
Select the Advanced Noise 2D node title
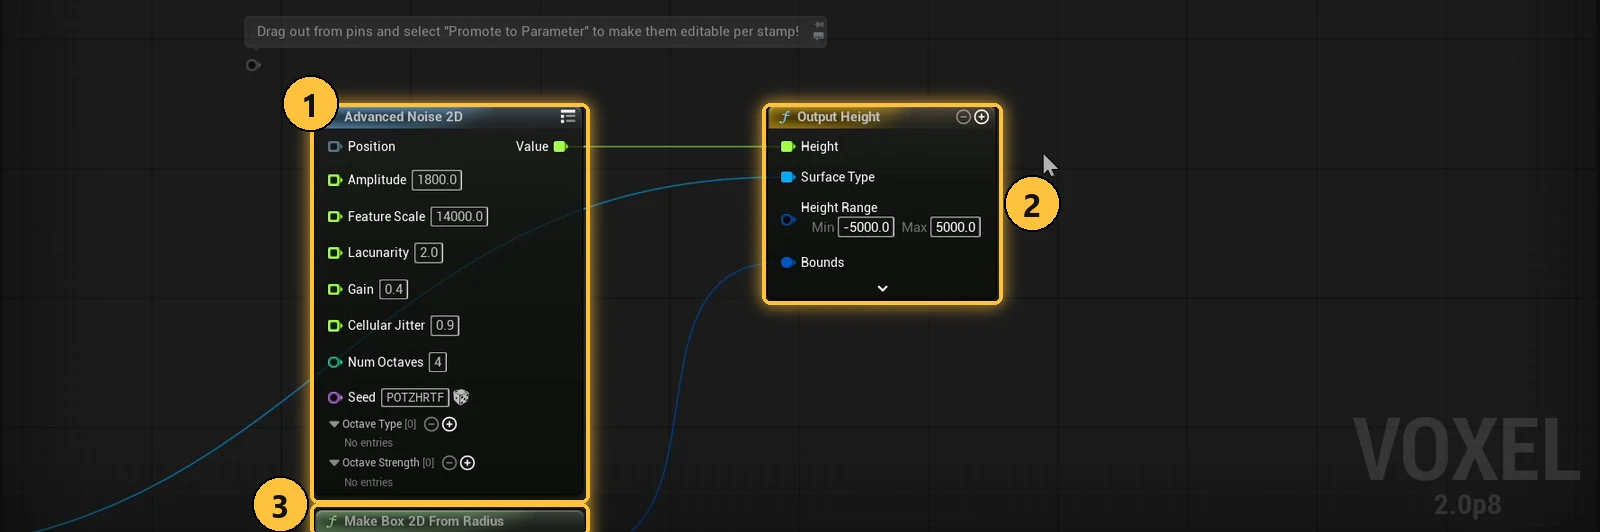click(x=403, y=117)
